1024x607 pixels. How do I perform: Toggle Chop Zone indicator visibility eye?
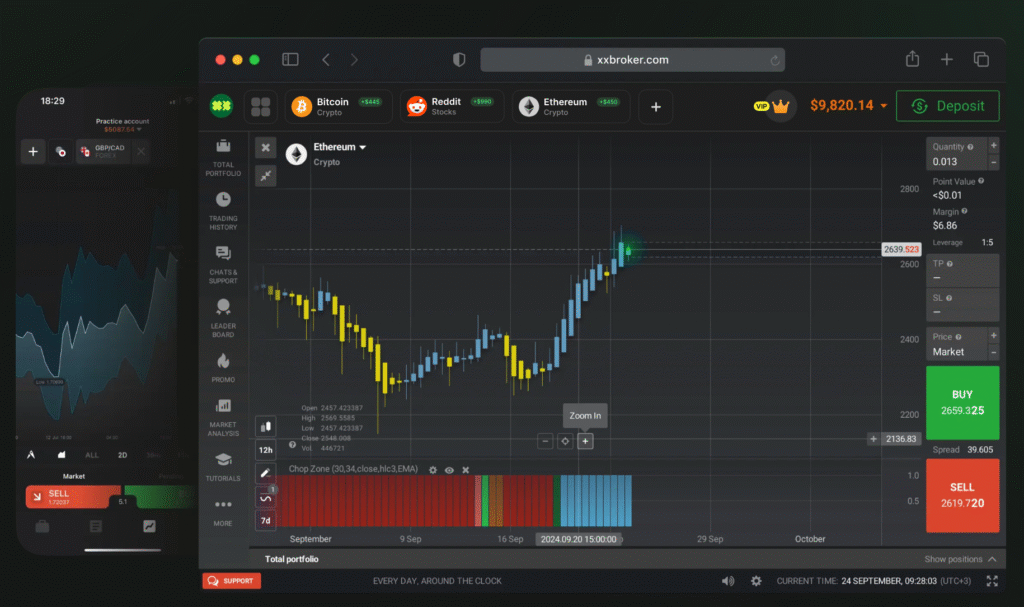(x=449, y=469)
